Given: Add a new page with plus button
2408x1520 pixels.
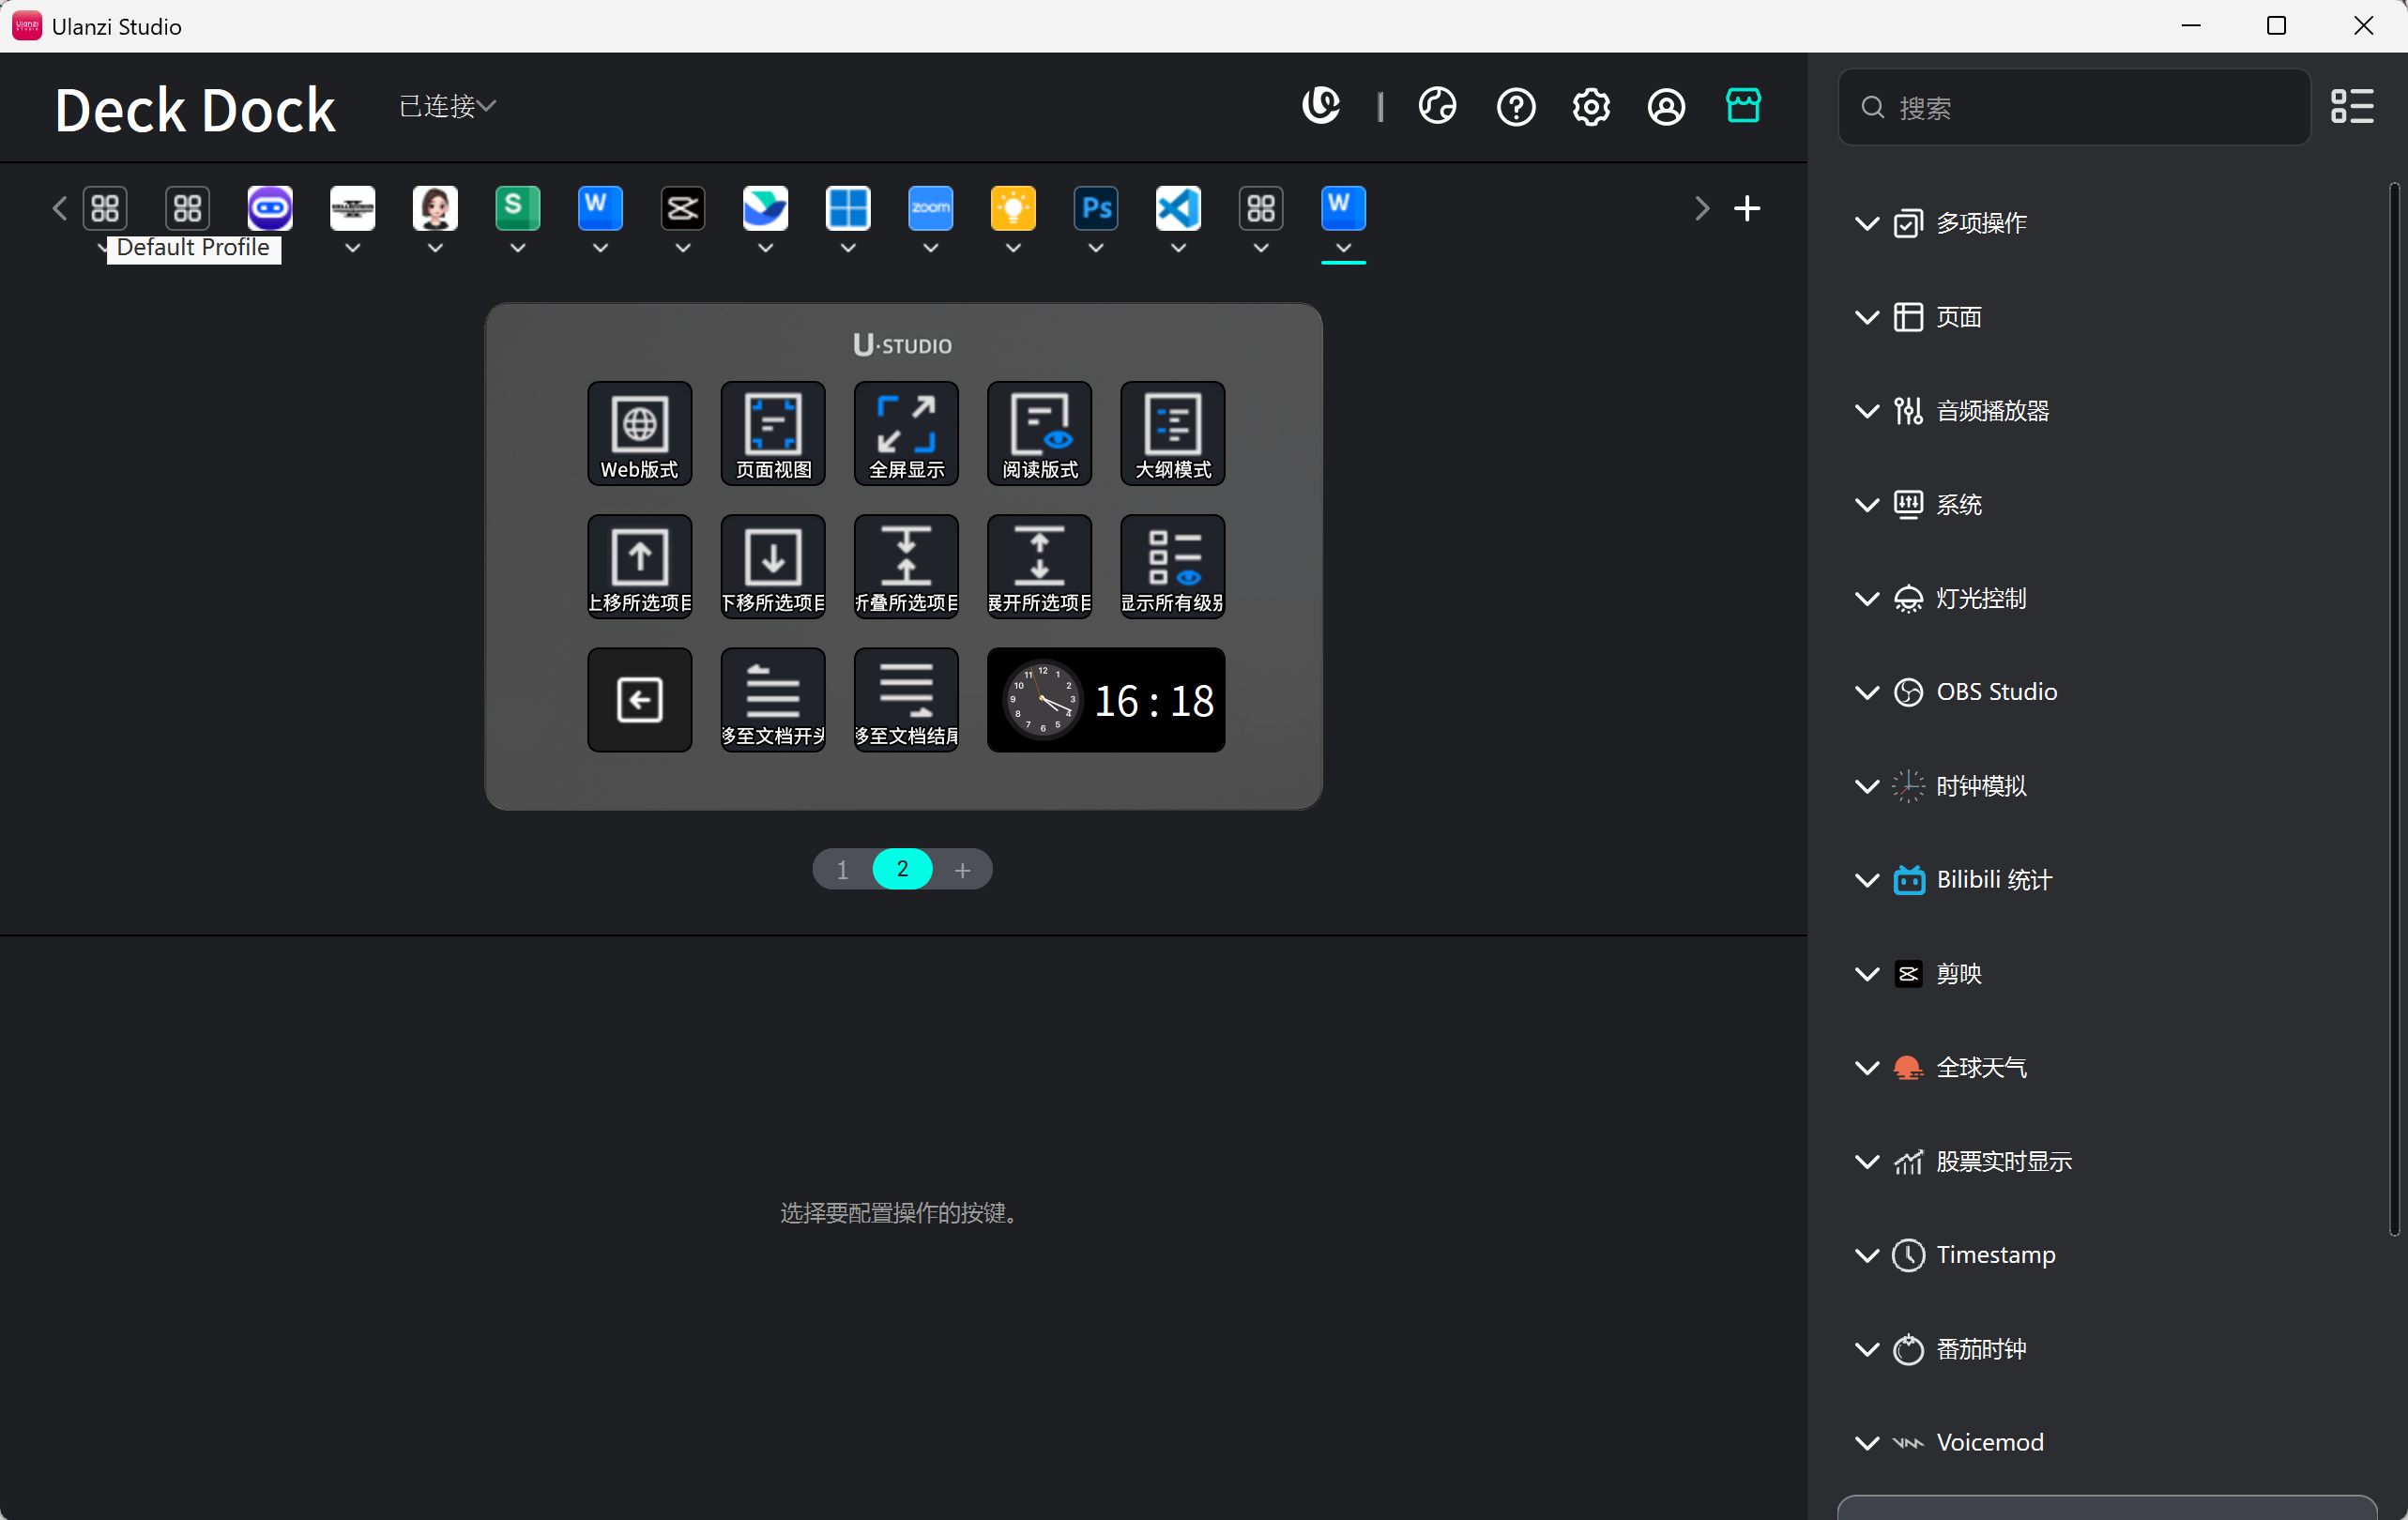Looking at the screenshot, I should (x=962, y=869).
